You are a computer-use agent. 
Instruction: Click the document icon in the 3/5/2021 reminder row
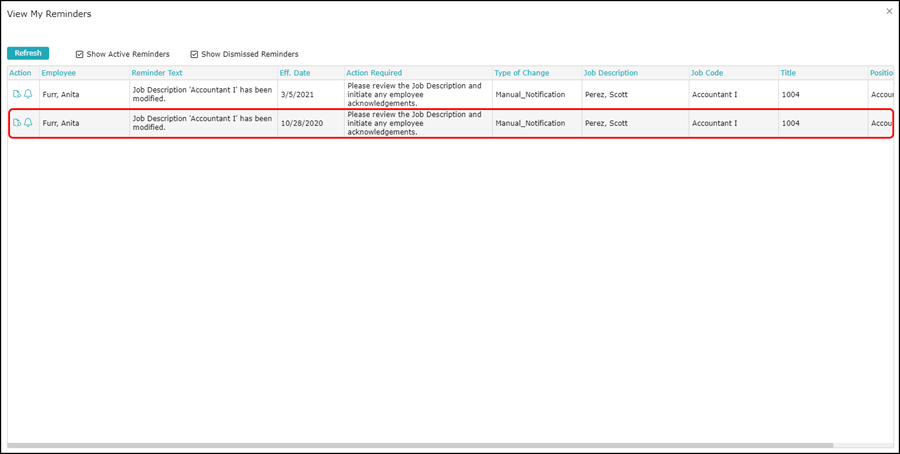17,94
